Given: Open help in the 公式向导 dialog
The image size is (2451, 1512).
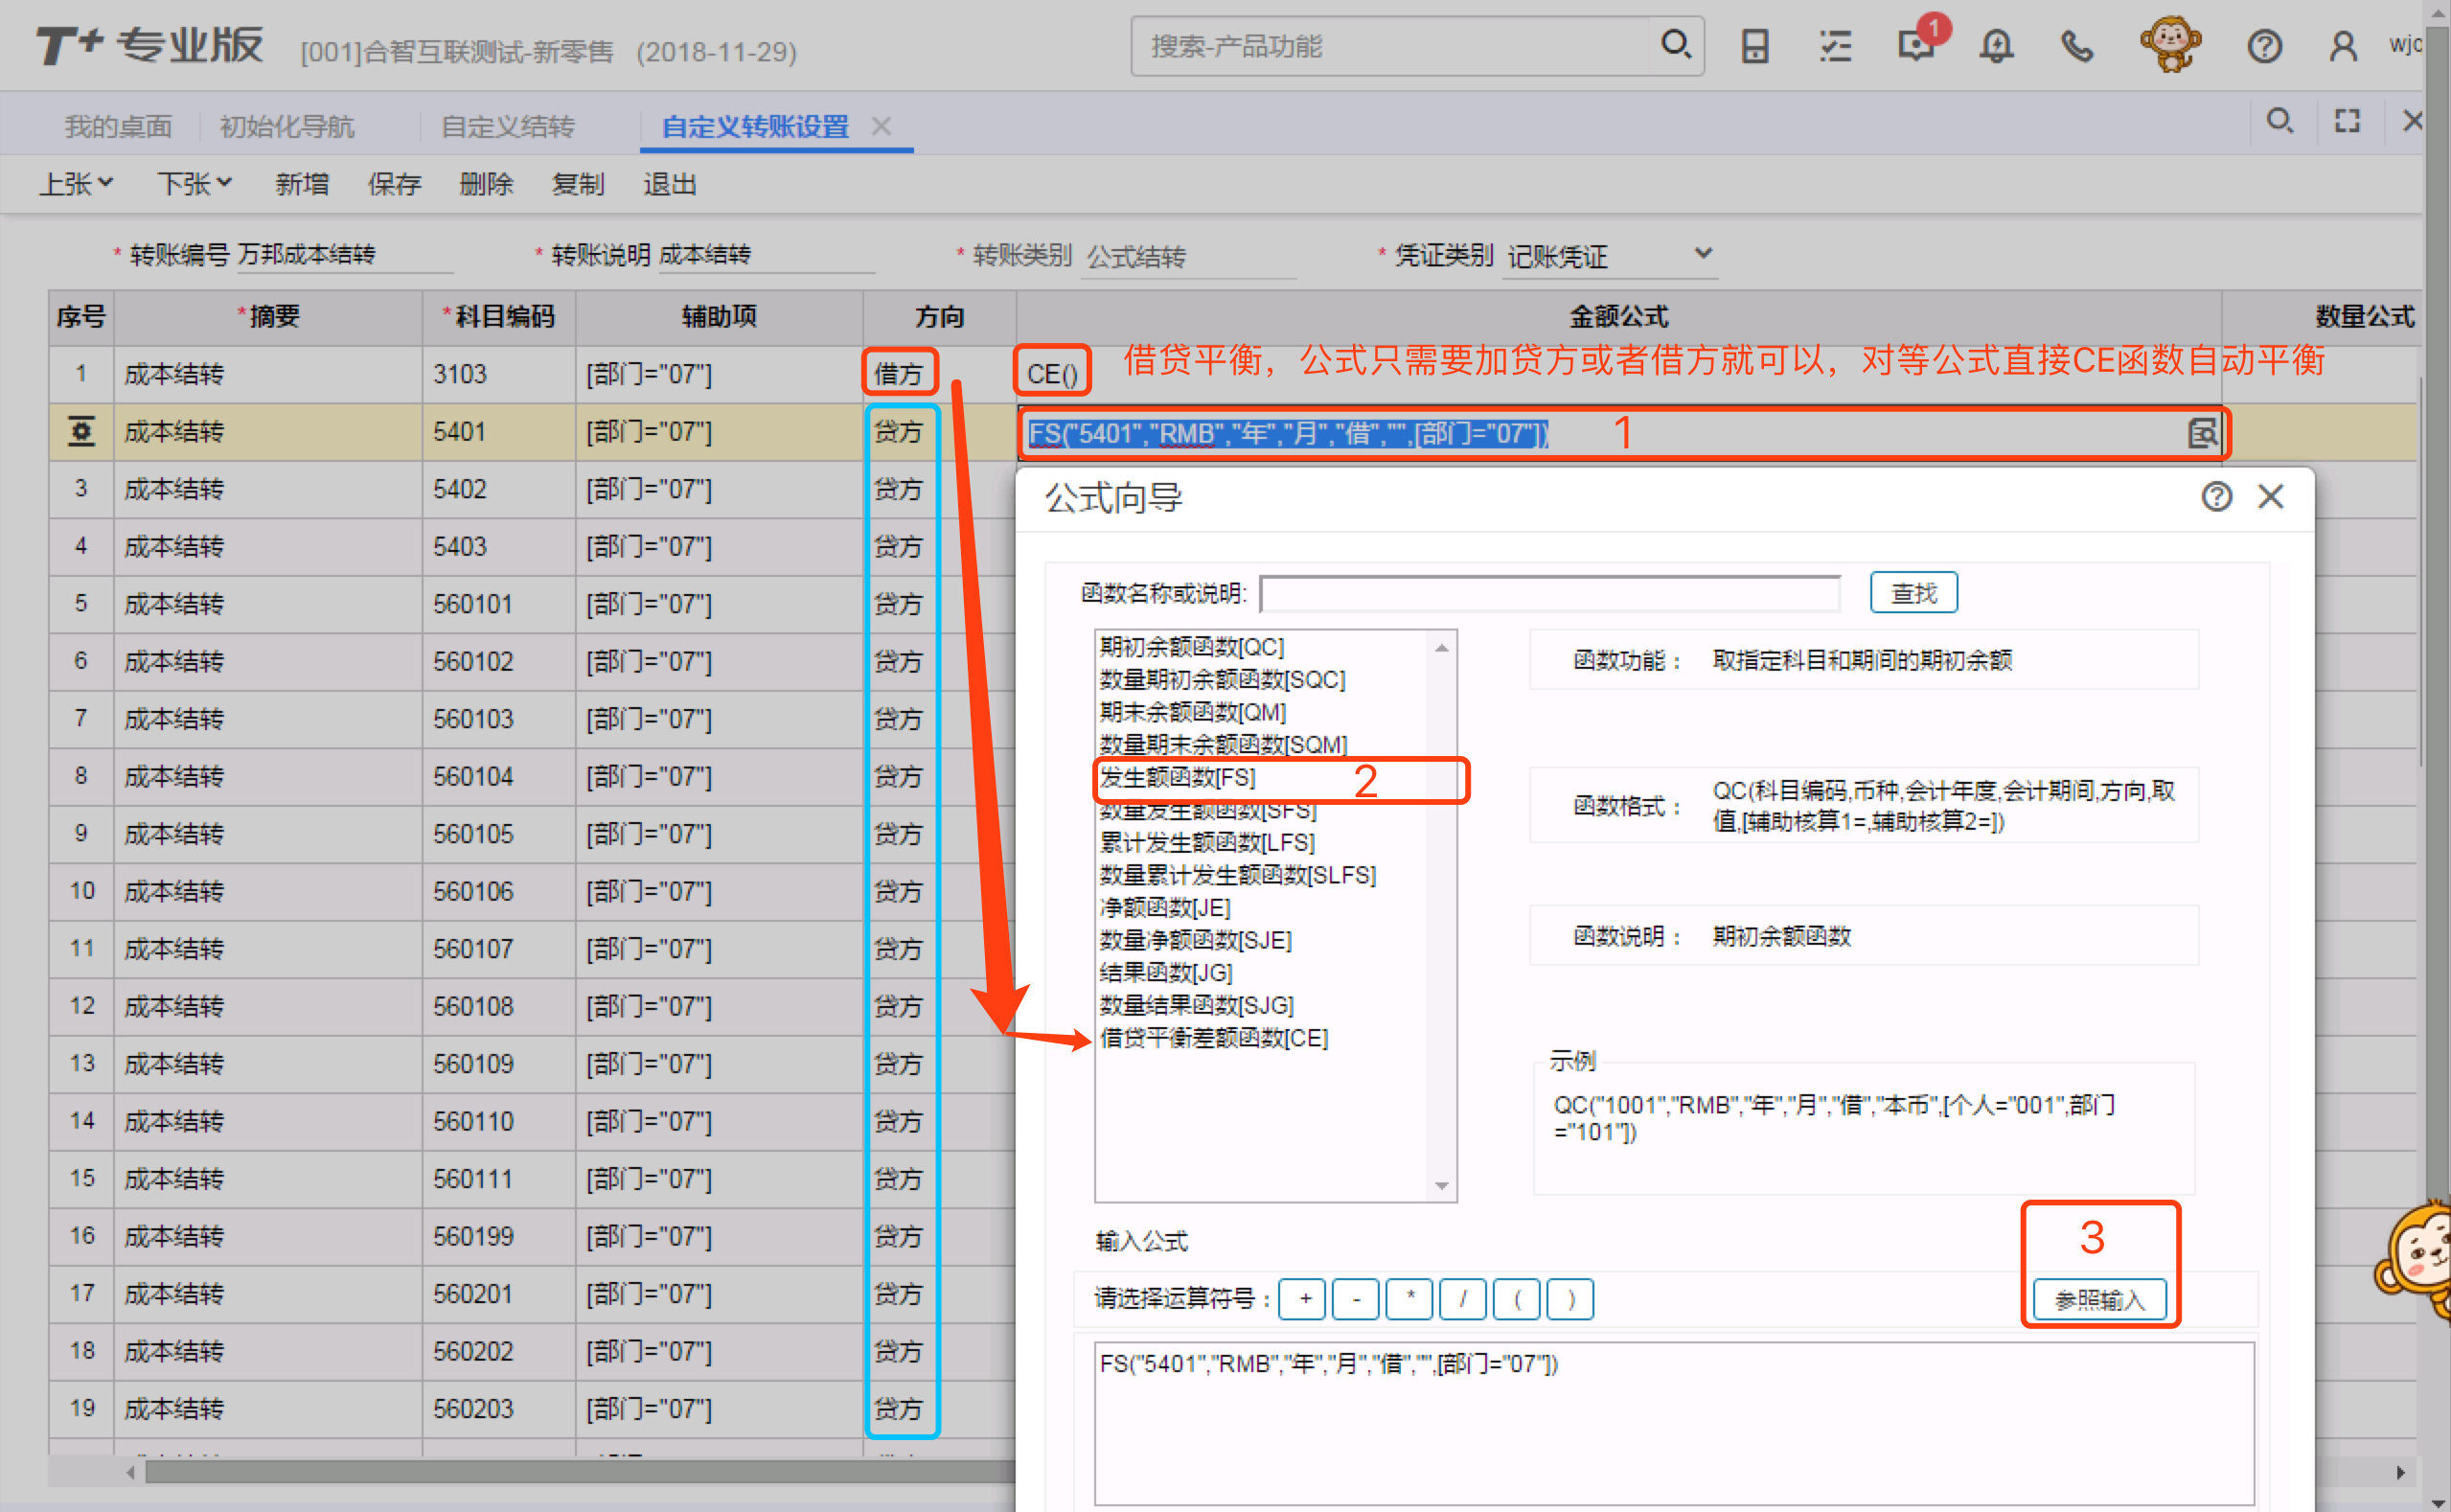Looking at the screenshot, I should (2216, 496).
